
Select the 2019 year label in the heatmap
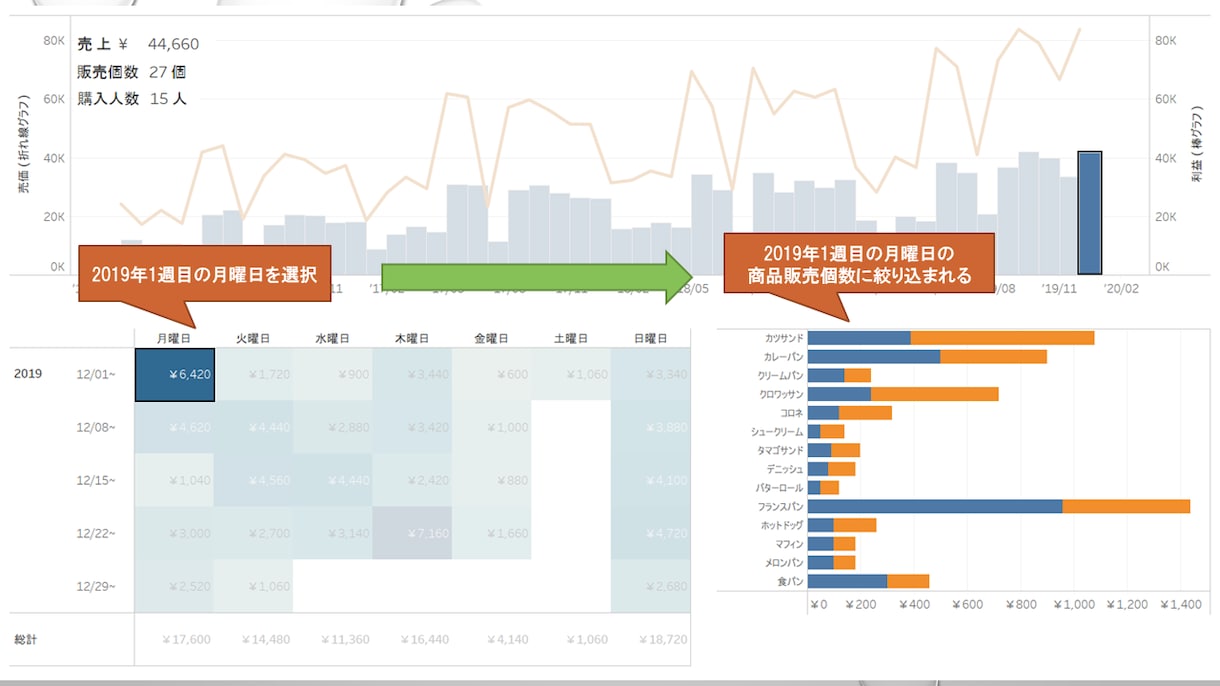tap(28, 375)
